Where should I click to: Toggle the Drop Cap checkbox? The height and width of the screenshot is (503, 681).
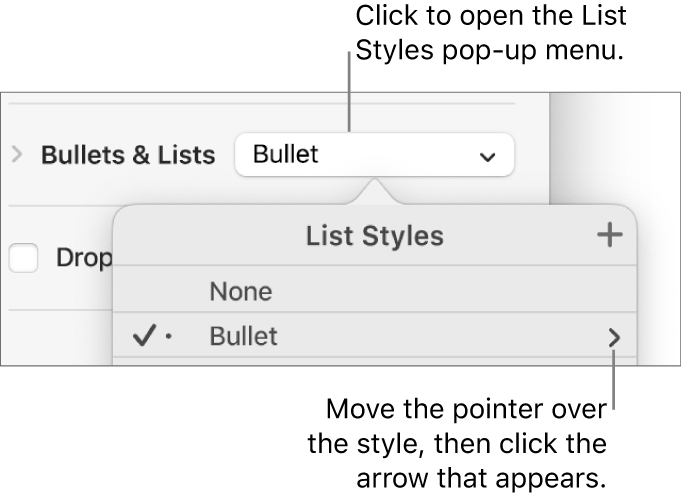click(24, 258)
